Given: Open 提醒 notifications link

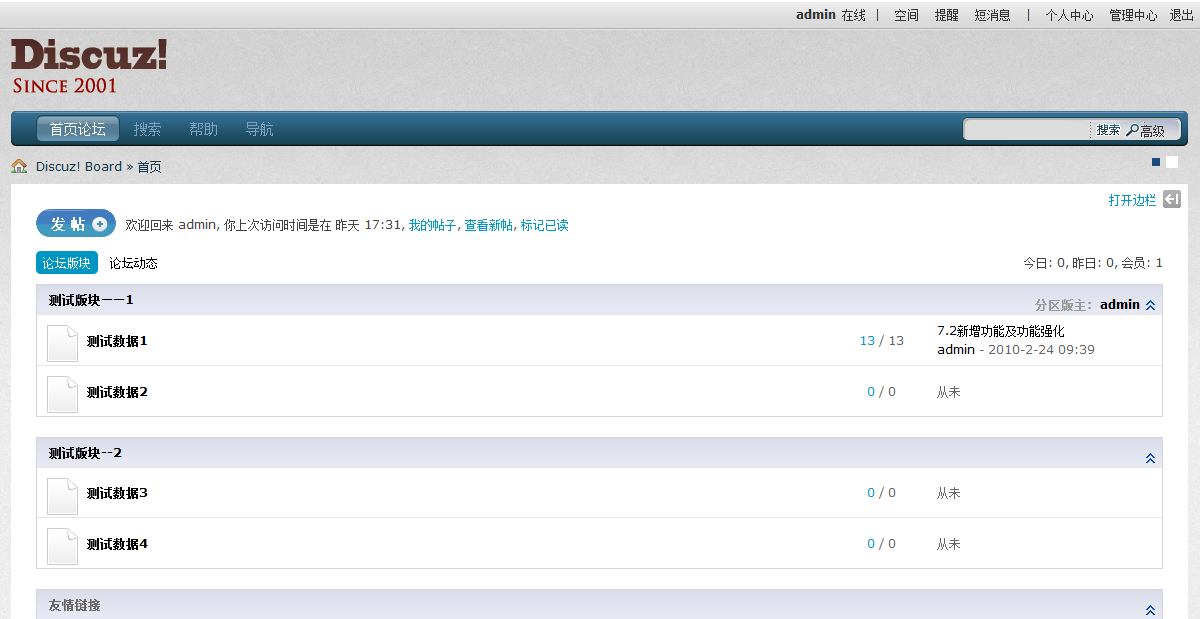Looking at the screenshot, I should pos(946,15).
